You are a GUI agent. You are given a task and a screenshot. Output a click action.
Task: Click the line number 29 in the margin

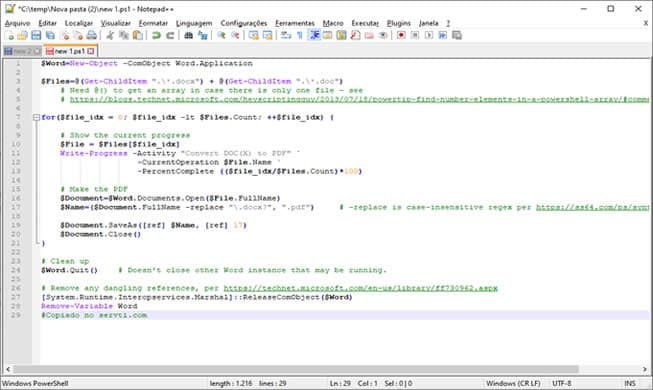[x=15, y=315]
